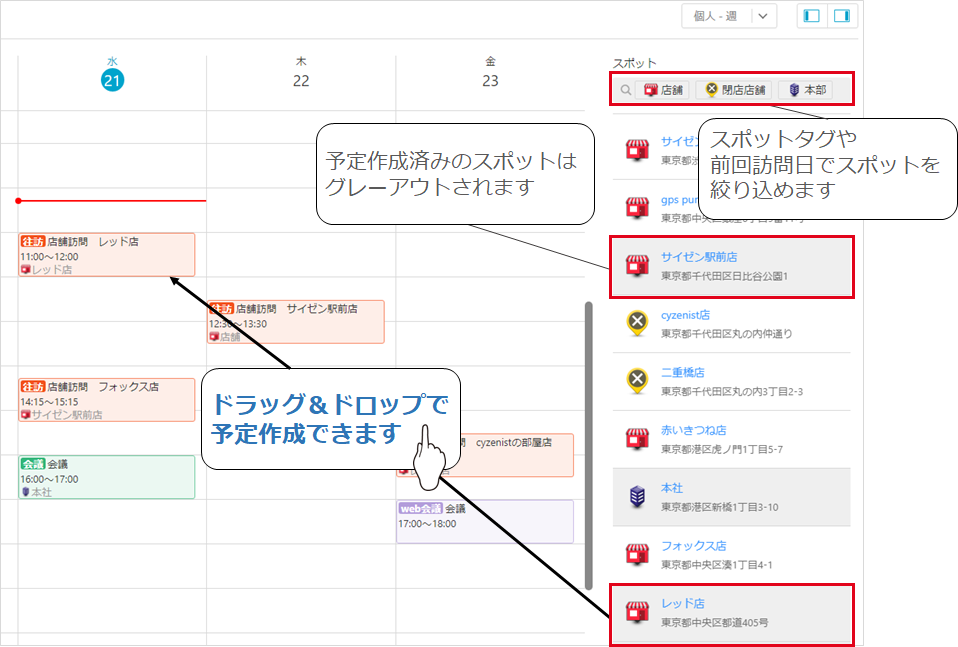958x647 pixels.
Task: Click purple web会議 tag
Action: pyautogui.click(x=420, y=508)
